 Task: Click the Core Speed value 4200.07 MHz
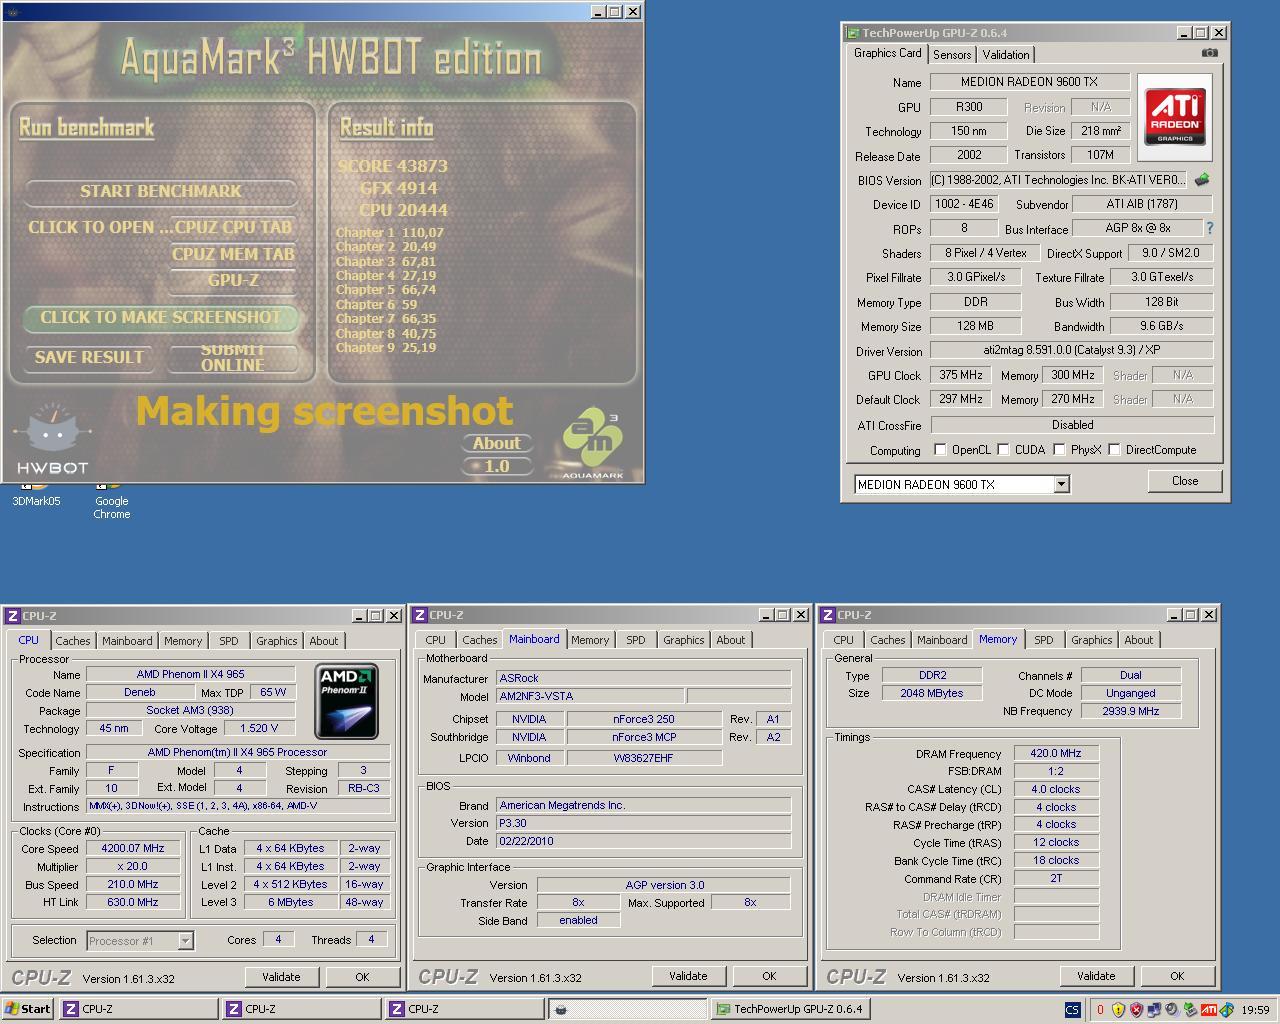[132, 848]
